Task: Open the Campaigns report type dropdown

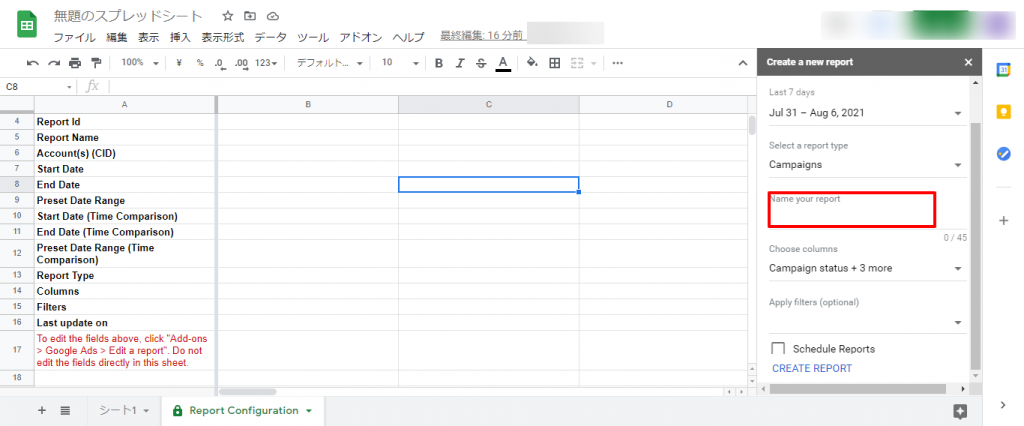Action: (867, 165)
